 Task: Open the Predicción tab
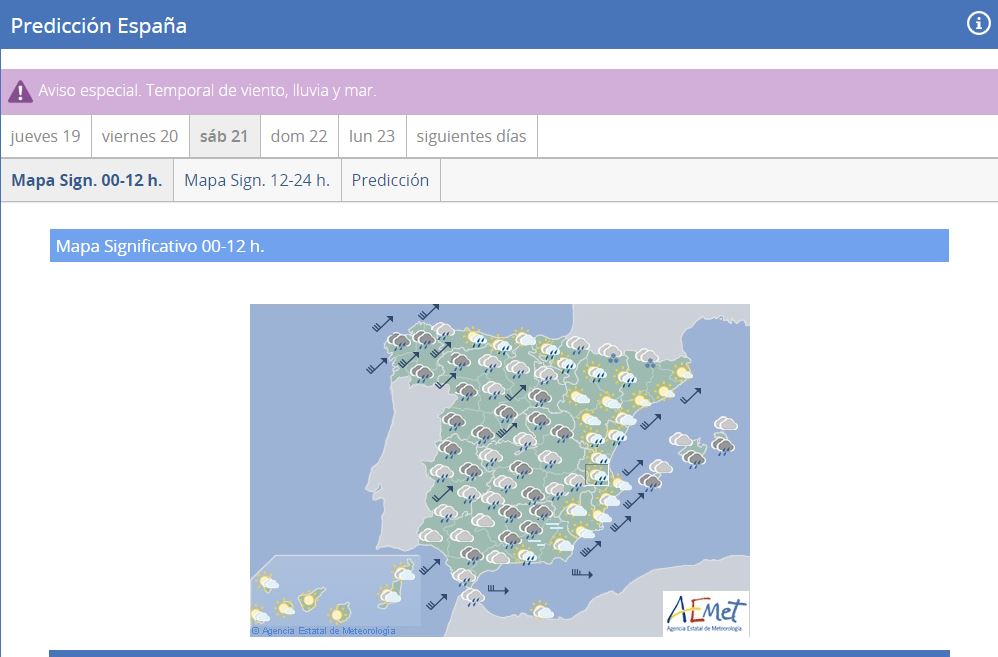[x=390, y=181]
